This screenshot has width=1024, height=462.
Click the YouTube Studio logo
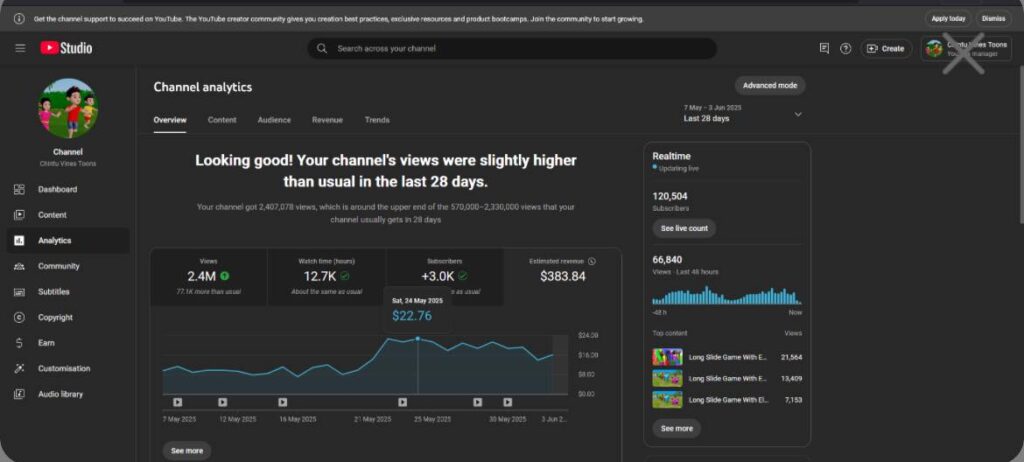click(x=67, y=48)
